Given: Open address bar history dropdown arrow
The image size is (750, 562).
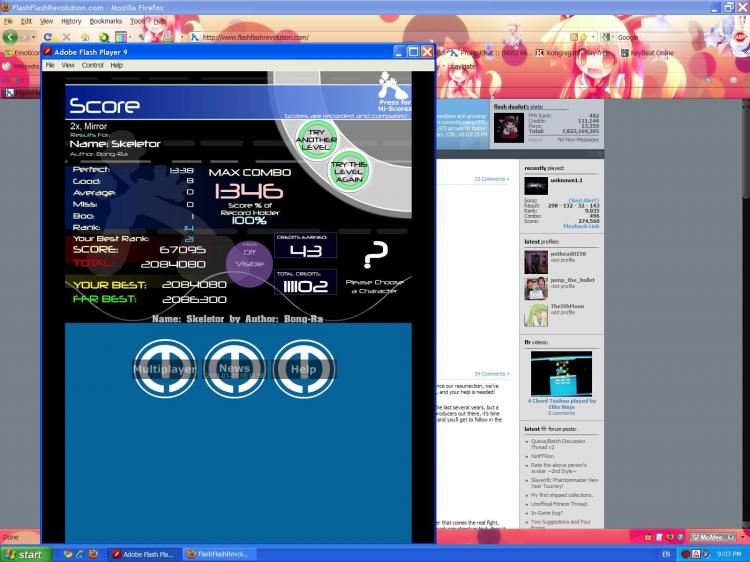Looking at the screenshot, I should (594, 37).
